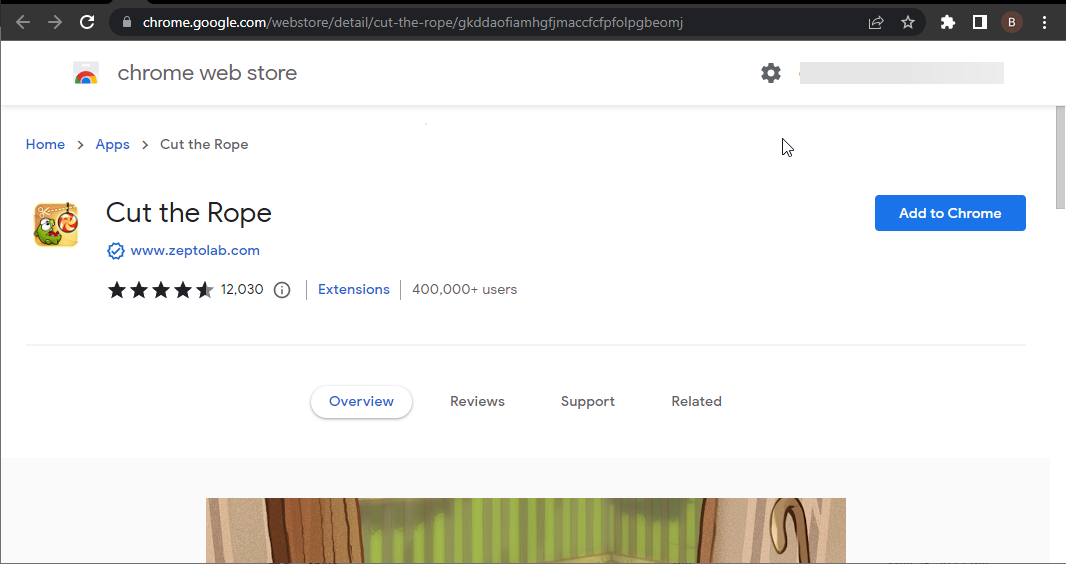This screenshot has height=564, width=1066.
Task: Bookmark this page with the star icon
Action: [x=908, y=22]
